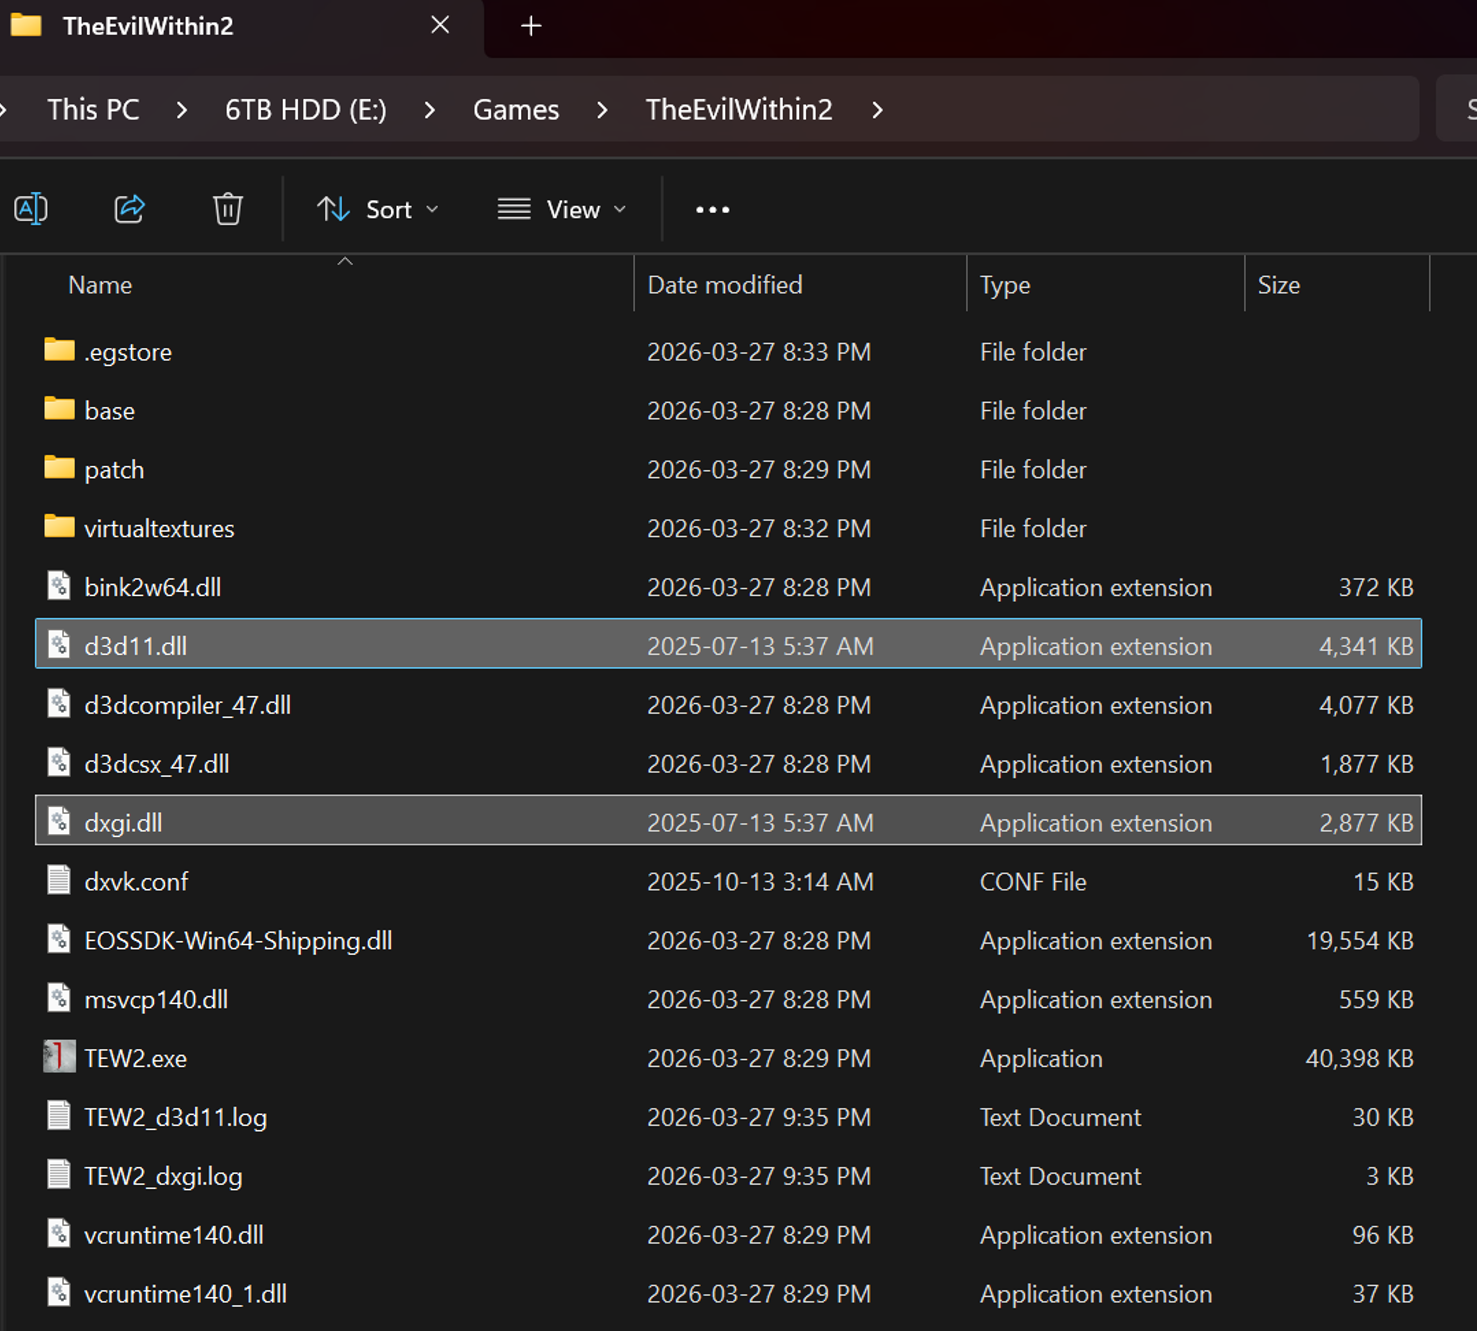Image resolution: width=1477 pixels, height=1331 pixels.
Task: Select the TEW2.exe file name
Action: point(135,1058)
